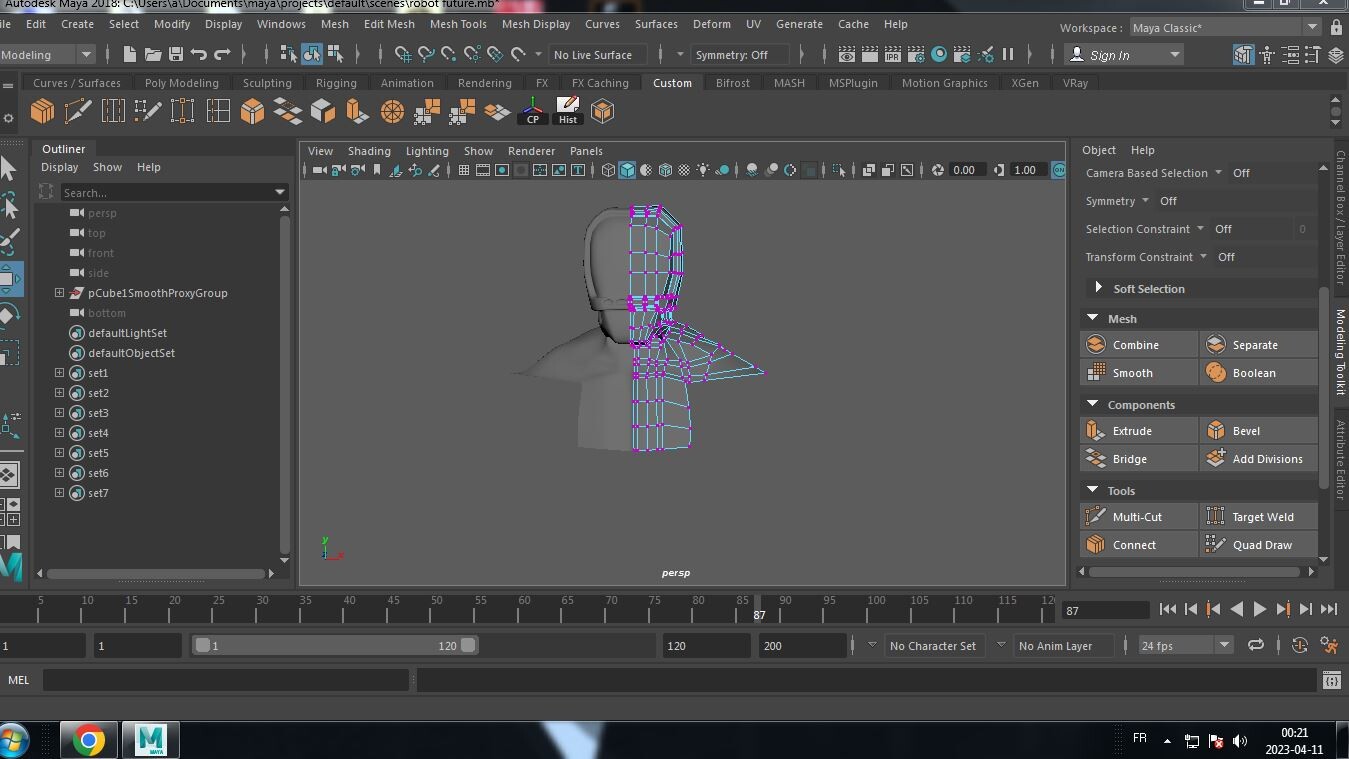Expand the set1 node in Outliner

pyautogui.click(x=59, y=373)
